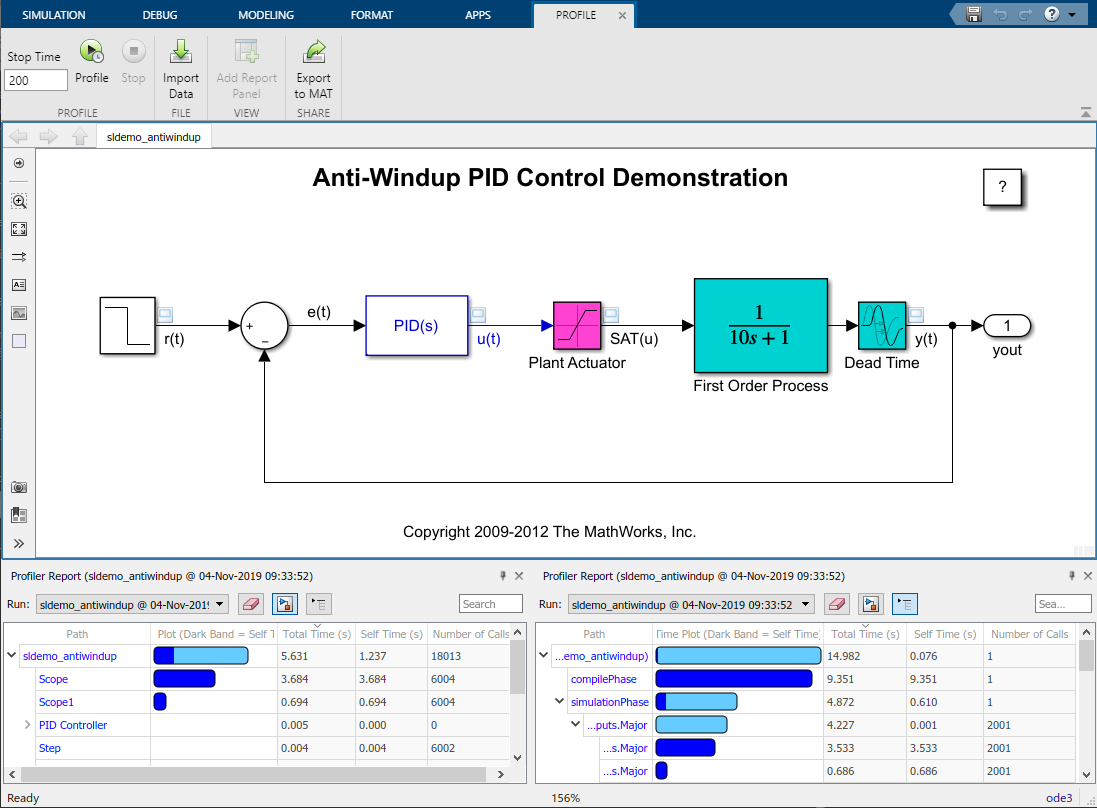Click the eraser icon in left Profiler Report

[x=250, y=604]
